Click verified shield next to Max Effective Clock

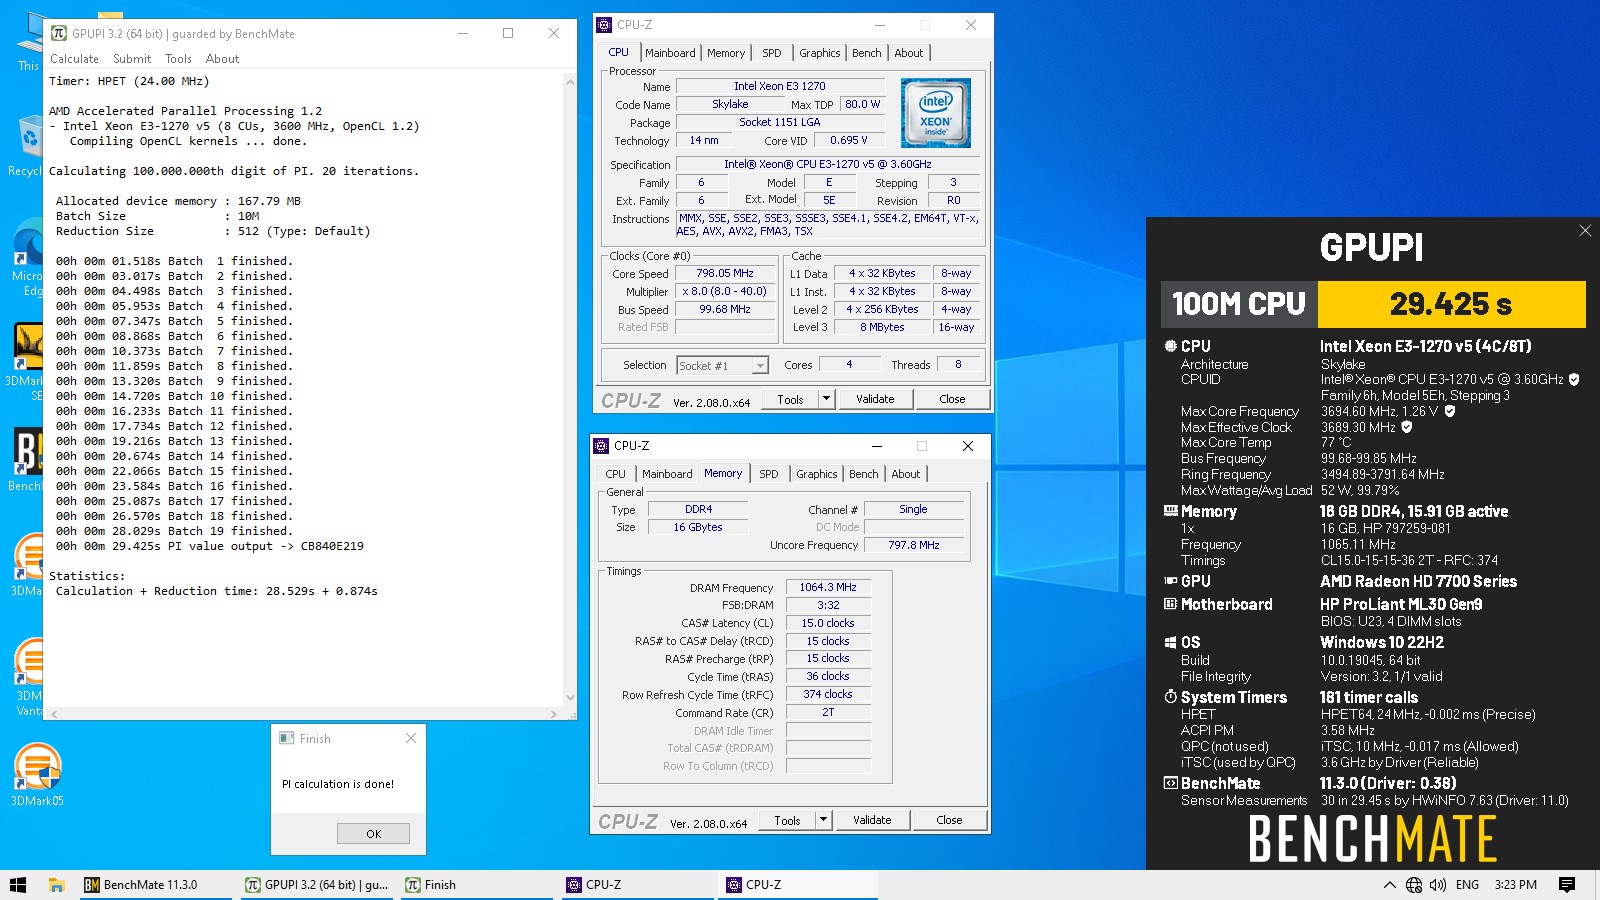1407,427
